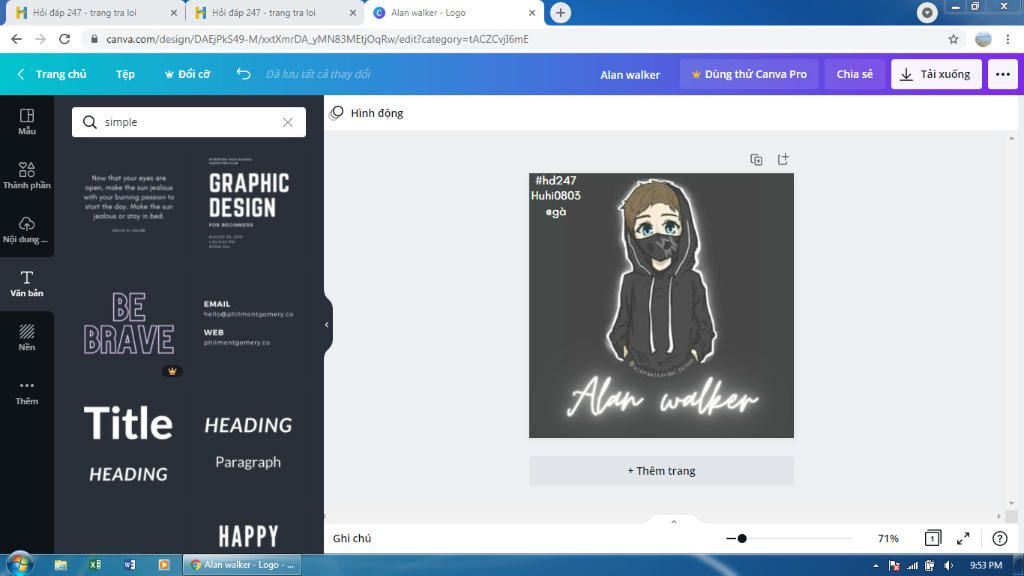
Task: Open the Nội dung uploads panel
Action: [x=27, y=230]
